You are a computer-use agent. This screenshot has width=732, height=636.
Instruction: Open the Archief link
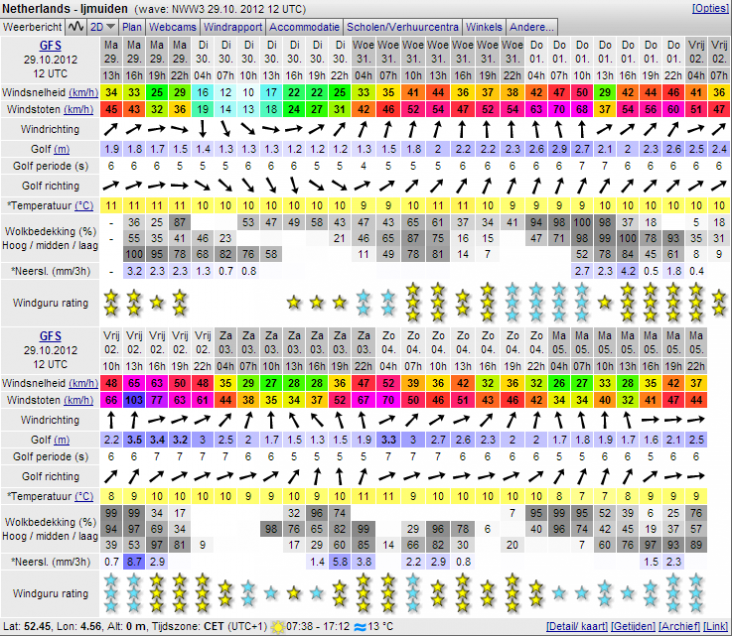680,626
